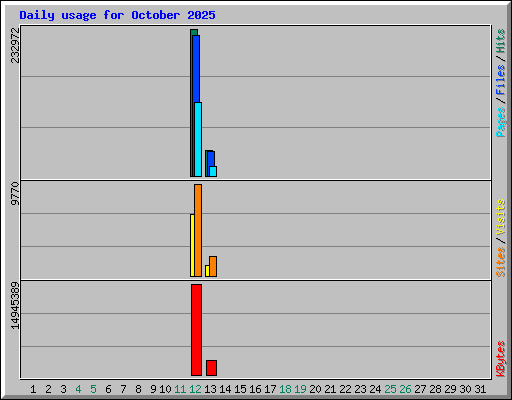Click the 14945389 axis value

[x=15, y=305]
